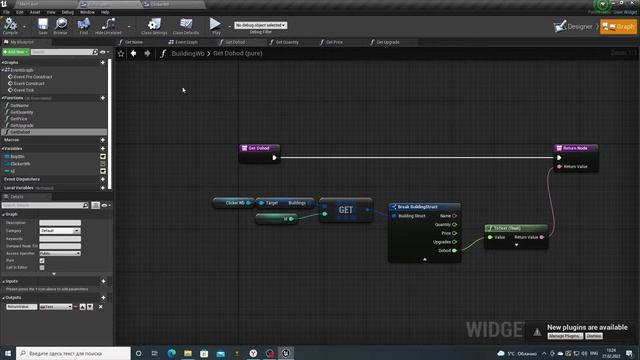The width and height of the screenshot is (640, 360).
Task: Switch to the Get Name graph tab
Action: click(134, 42)
